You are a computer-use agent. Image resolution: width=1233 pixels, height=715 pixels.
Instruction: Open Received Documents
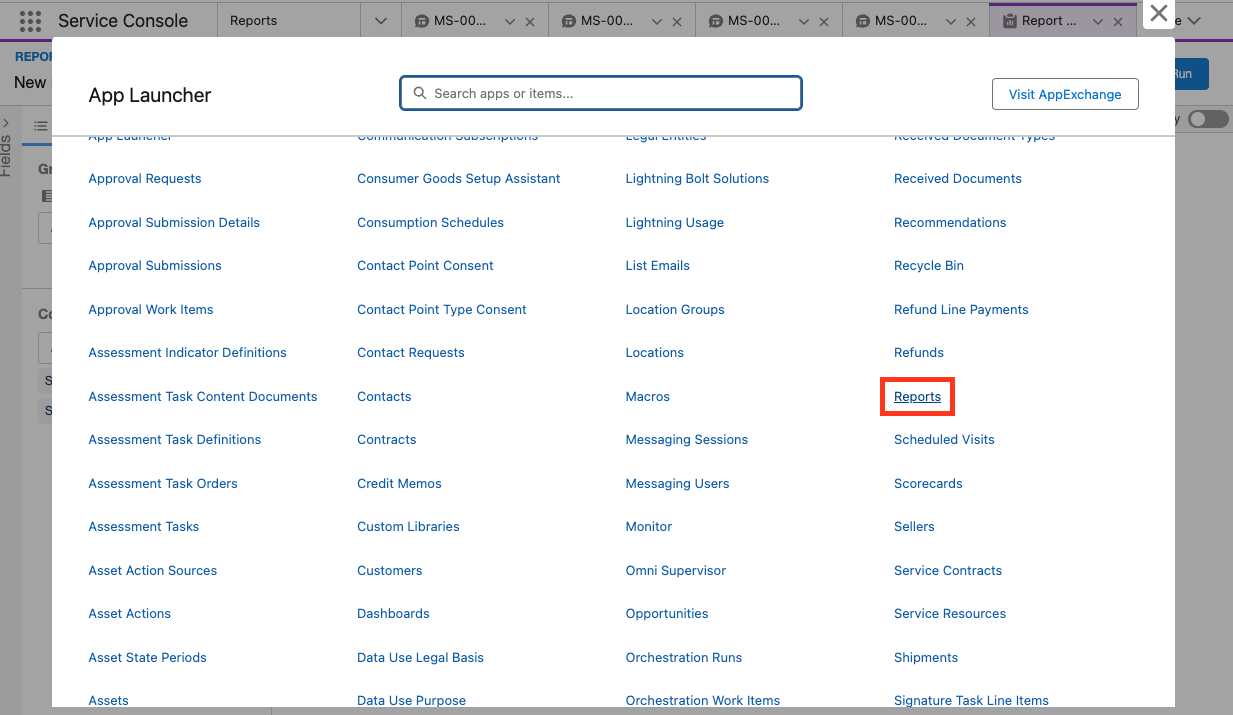958,179
